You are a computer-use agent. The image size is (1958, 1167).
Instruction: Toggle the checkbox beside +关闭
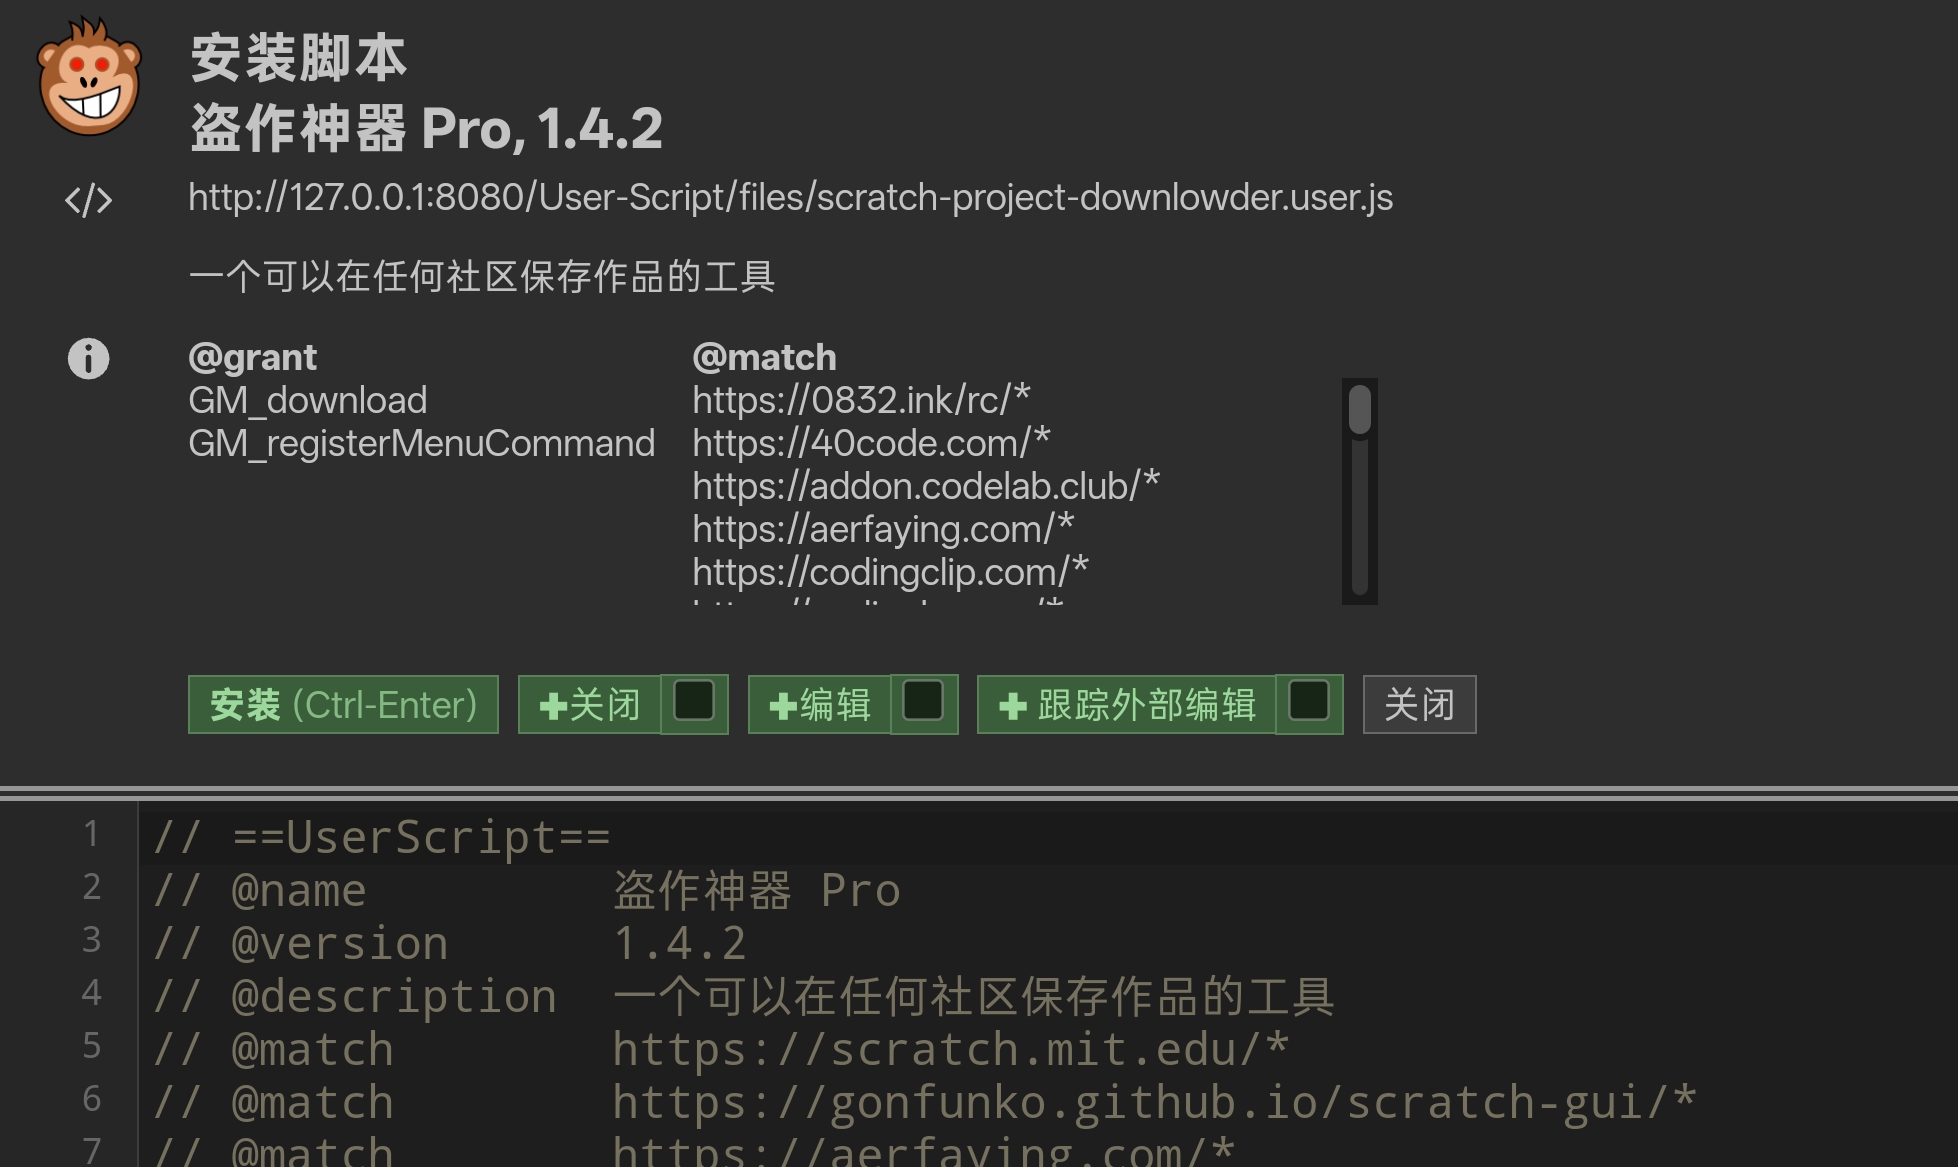tap(694, 702)
